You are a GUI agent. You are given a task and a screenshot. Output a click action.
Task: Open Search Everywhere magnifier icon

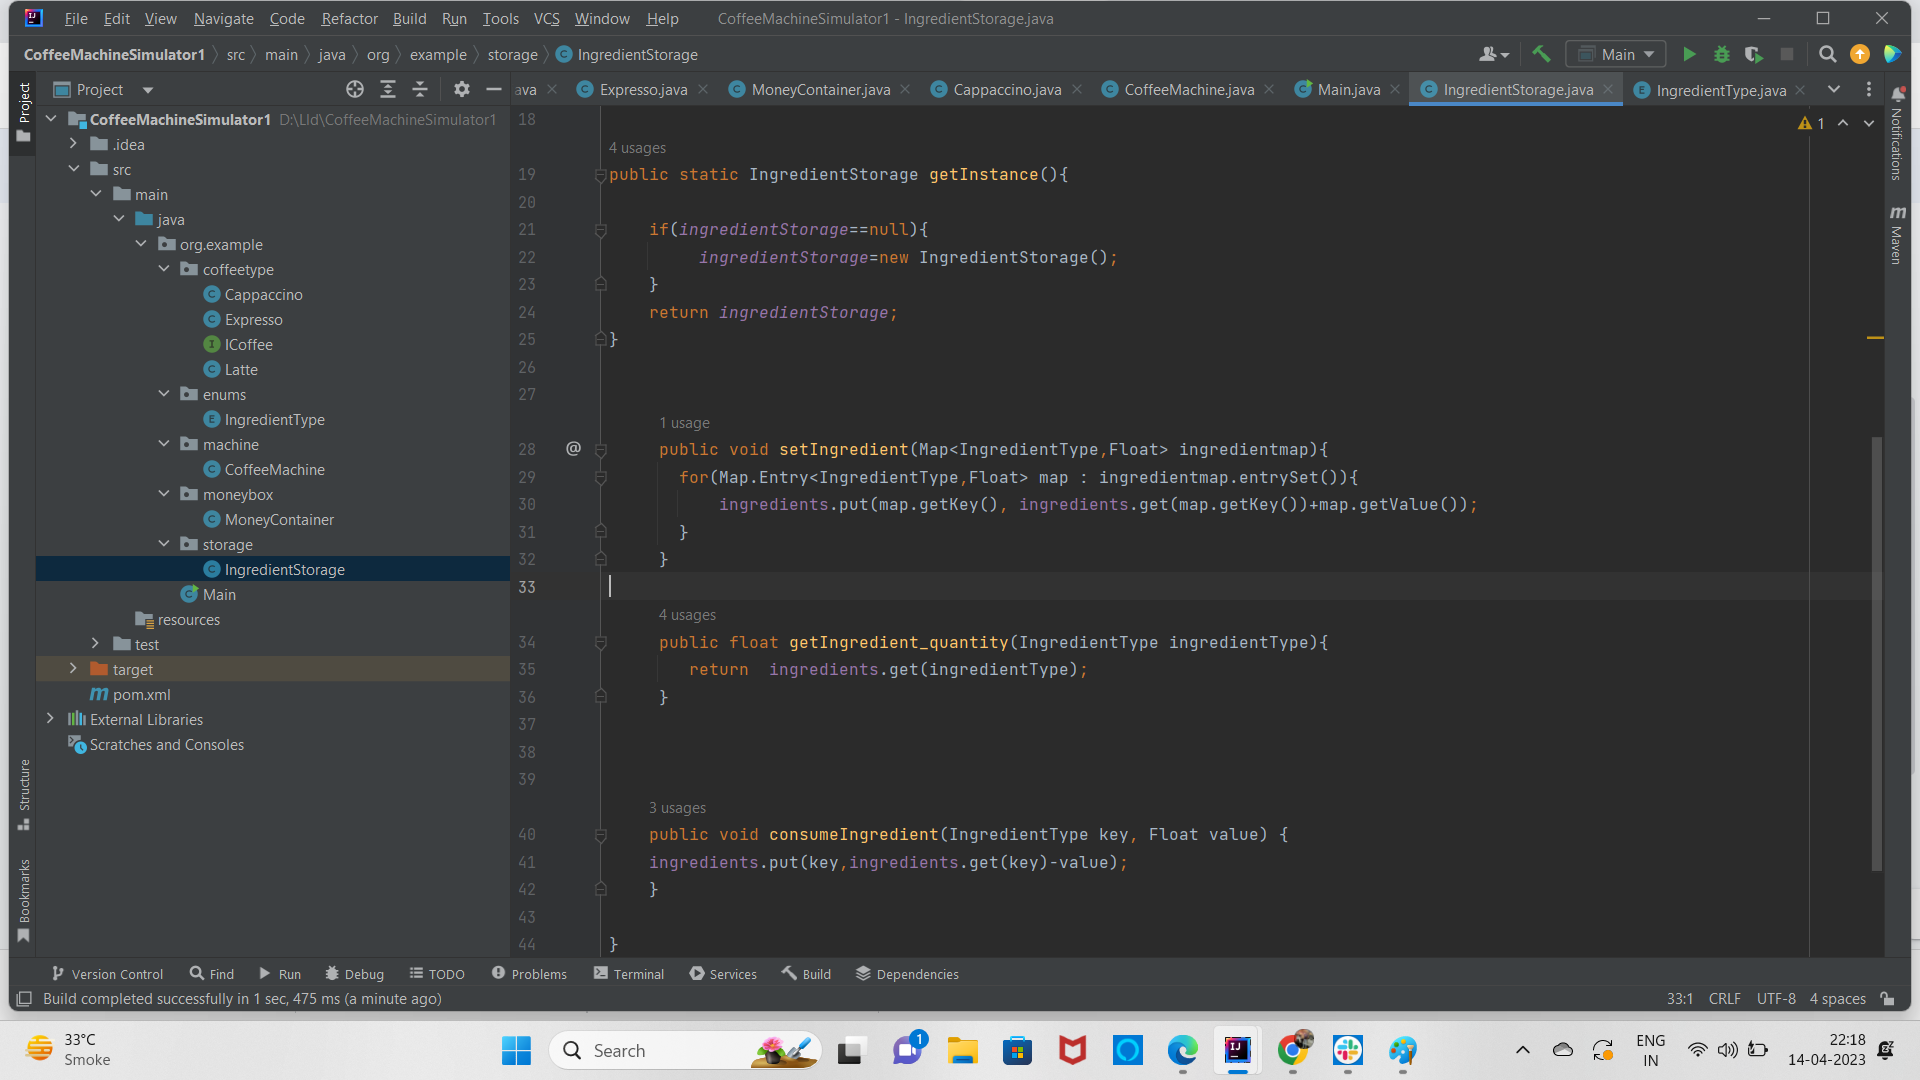[x=1827, y=55]
